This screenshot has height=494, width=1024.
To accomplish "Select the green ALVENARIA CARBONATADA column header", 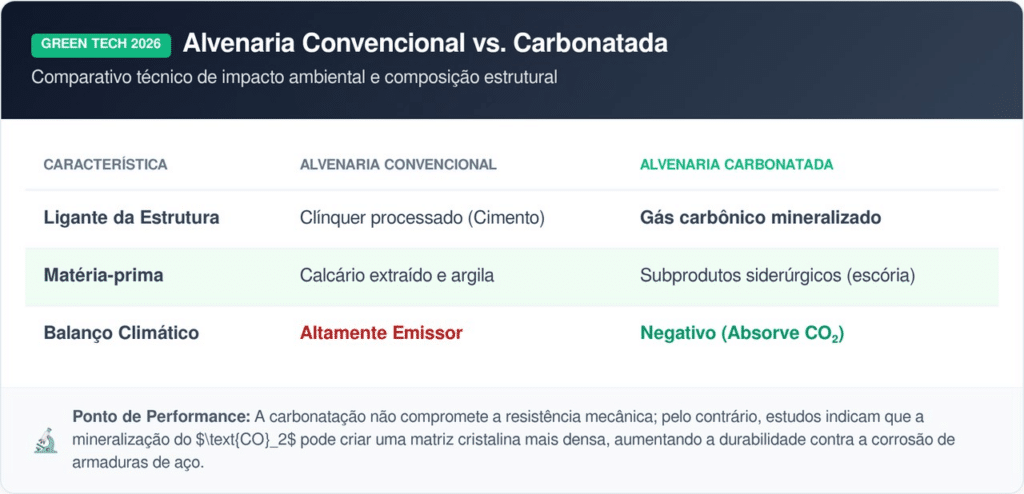I will point(736,164).
